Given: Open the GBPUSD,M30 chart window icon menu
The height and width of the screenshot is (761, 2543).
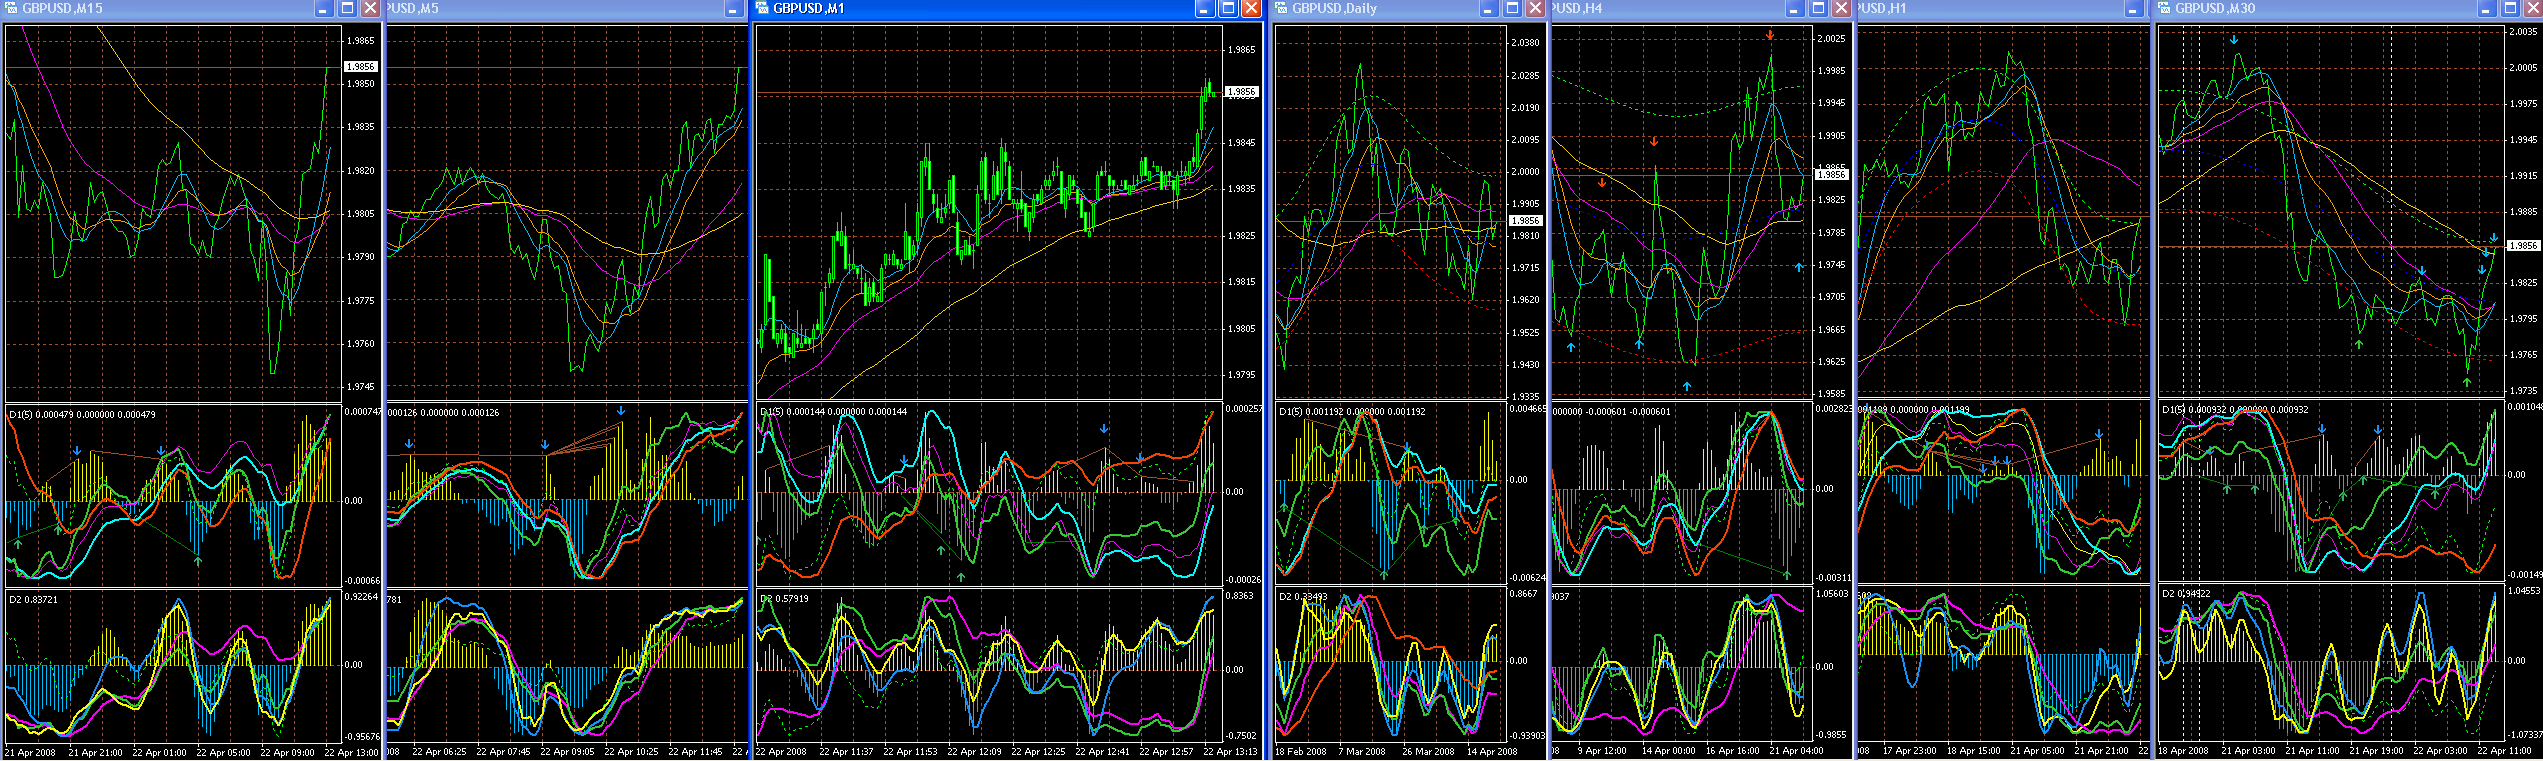Looking at the screenshot, I should (x=2164, y=8).
